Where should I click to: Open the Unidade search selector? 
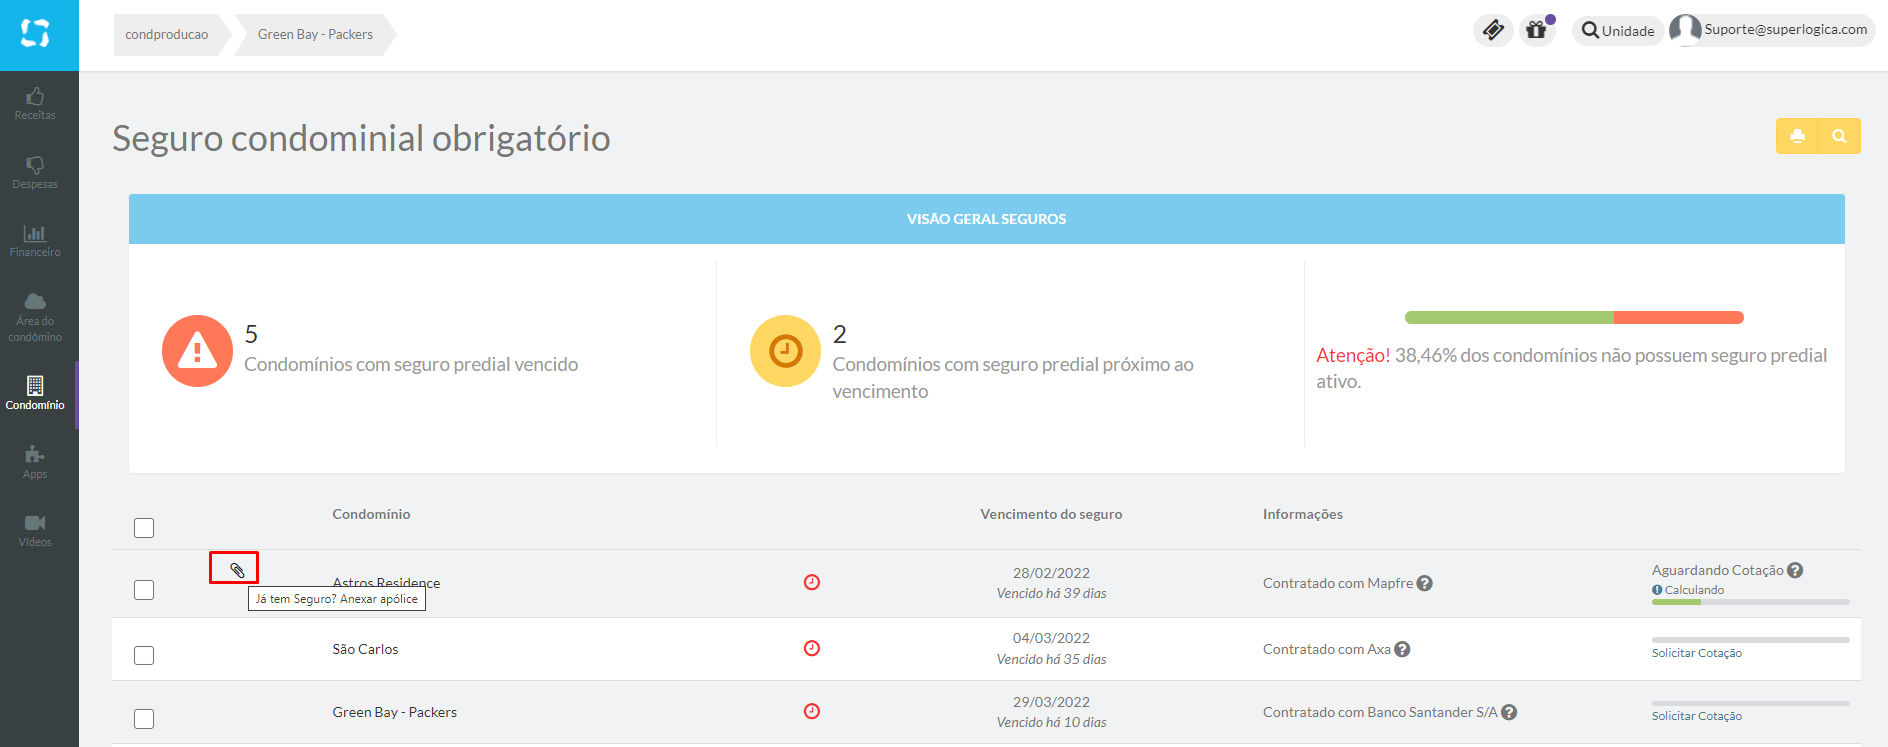tap(1618, 31)
